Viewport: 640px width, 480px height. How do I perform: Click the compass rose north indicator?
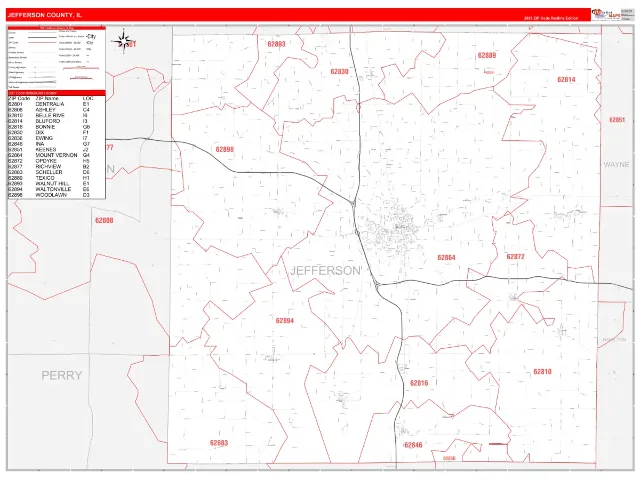click(x=124, y=41)
